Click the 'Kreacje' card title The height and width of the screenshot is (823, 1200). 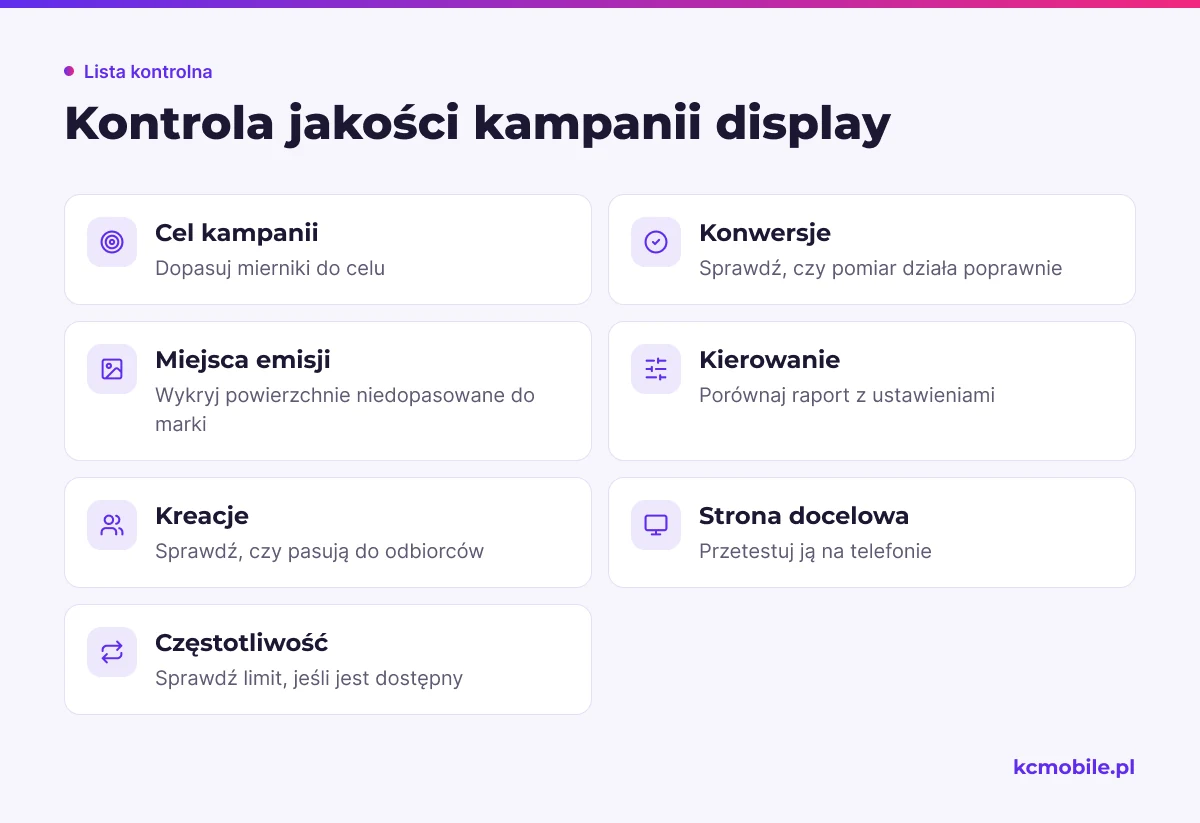tap(202, 516)
